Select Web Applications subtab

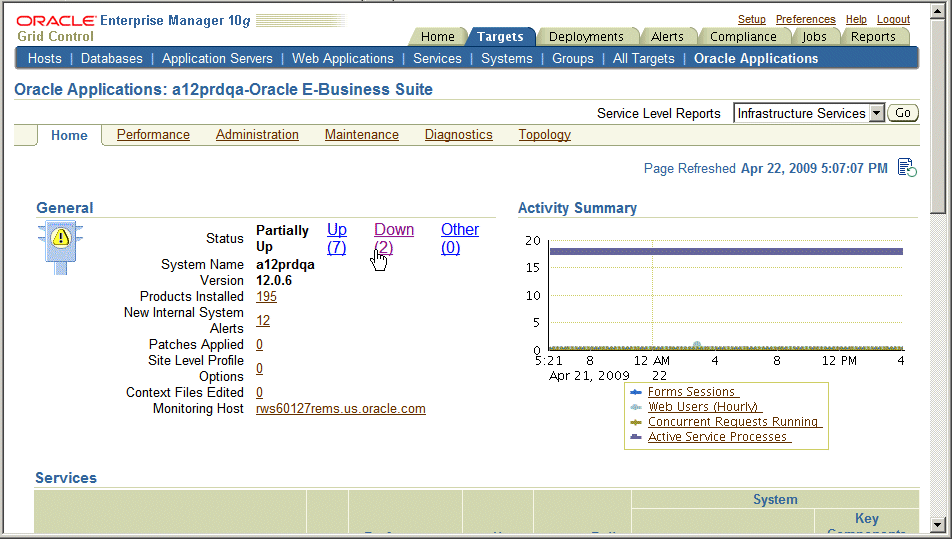[342, 58]
